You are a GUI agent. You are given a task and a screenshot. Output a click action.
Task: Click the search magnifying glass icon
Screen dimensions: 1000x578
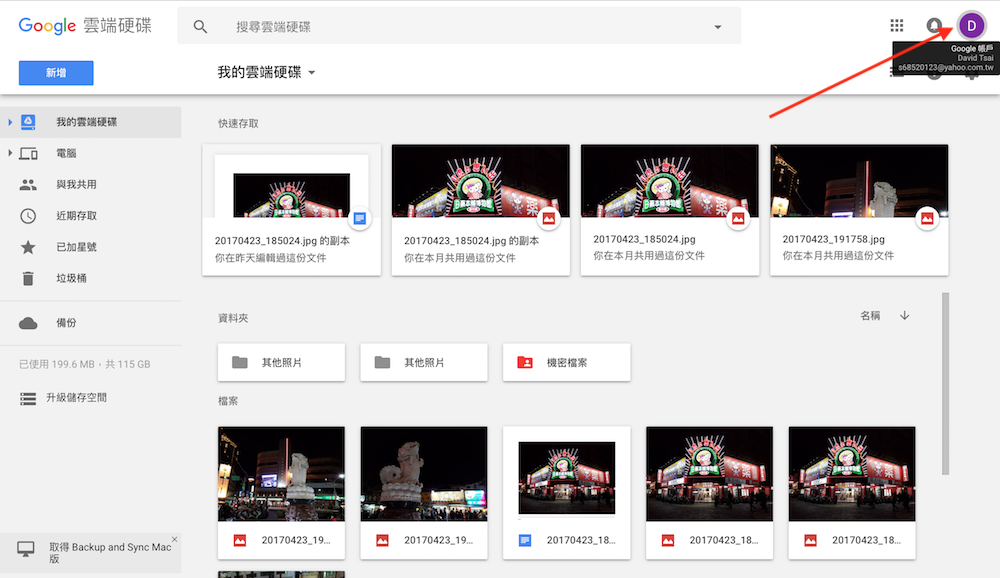(200, 26)
